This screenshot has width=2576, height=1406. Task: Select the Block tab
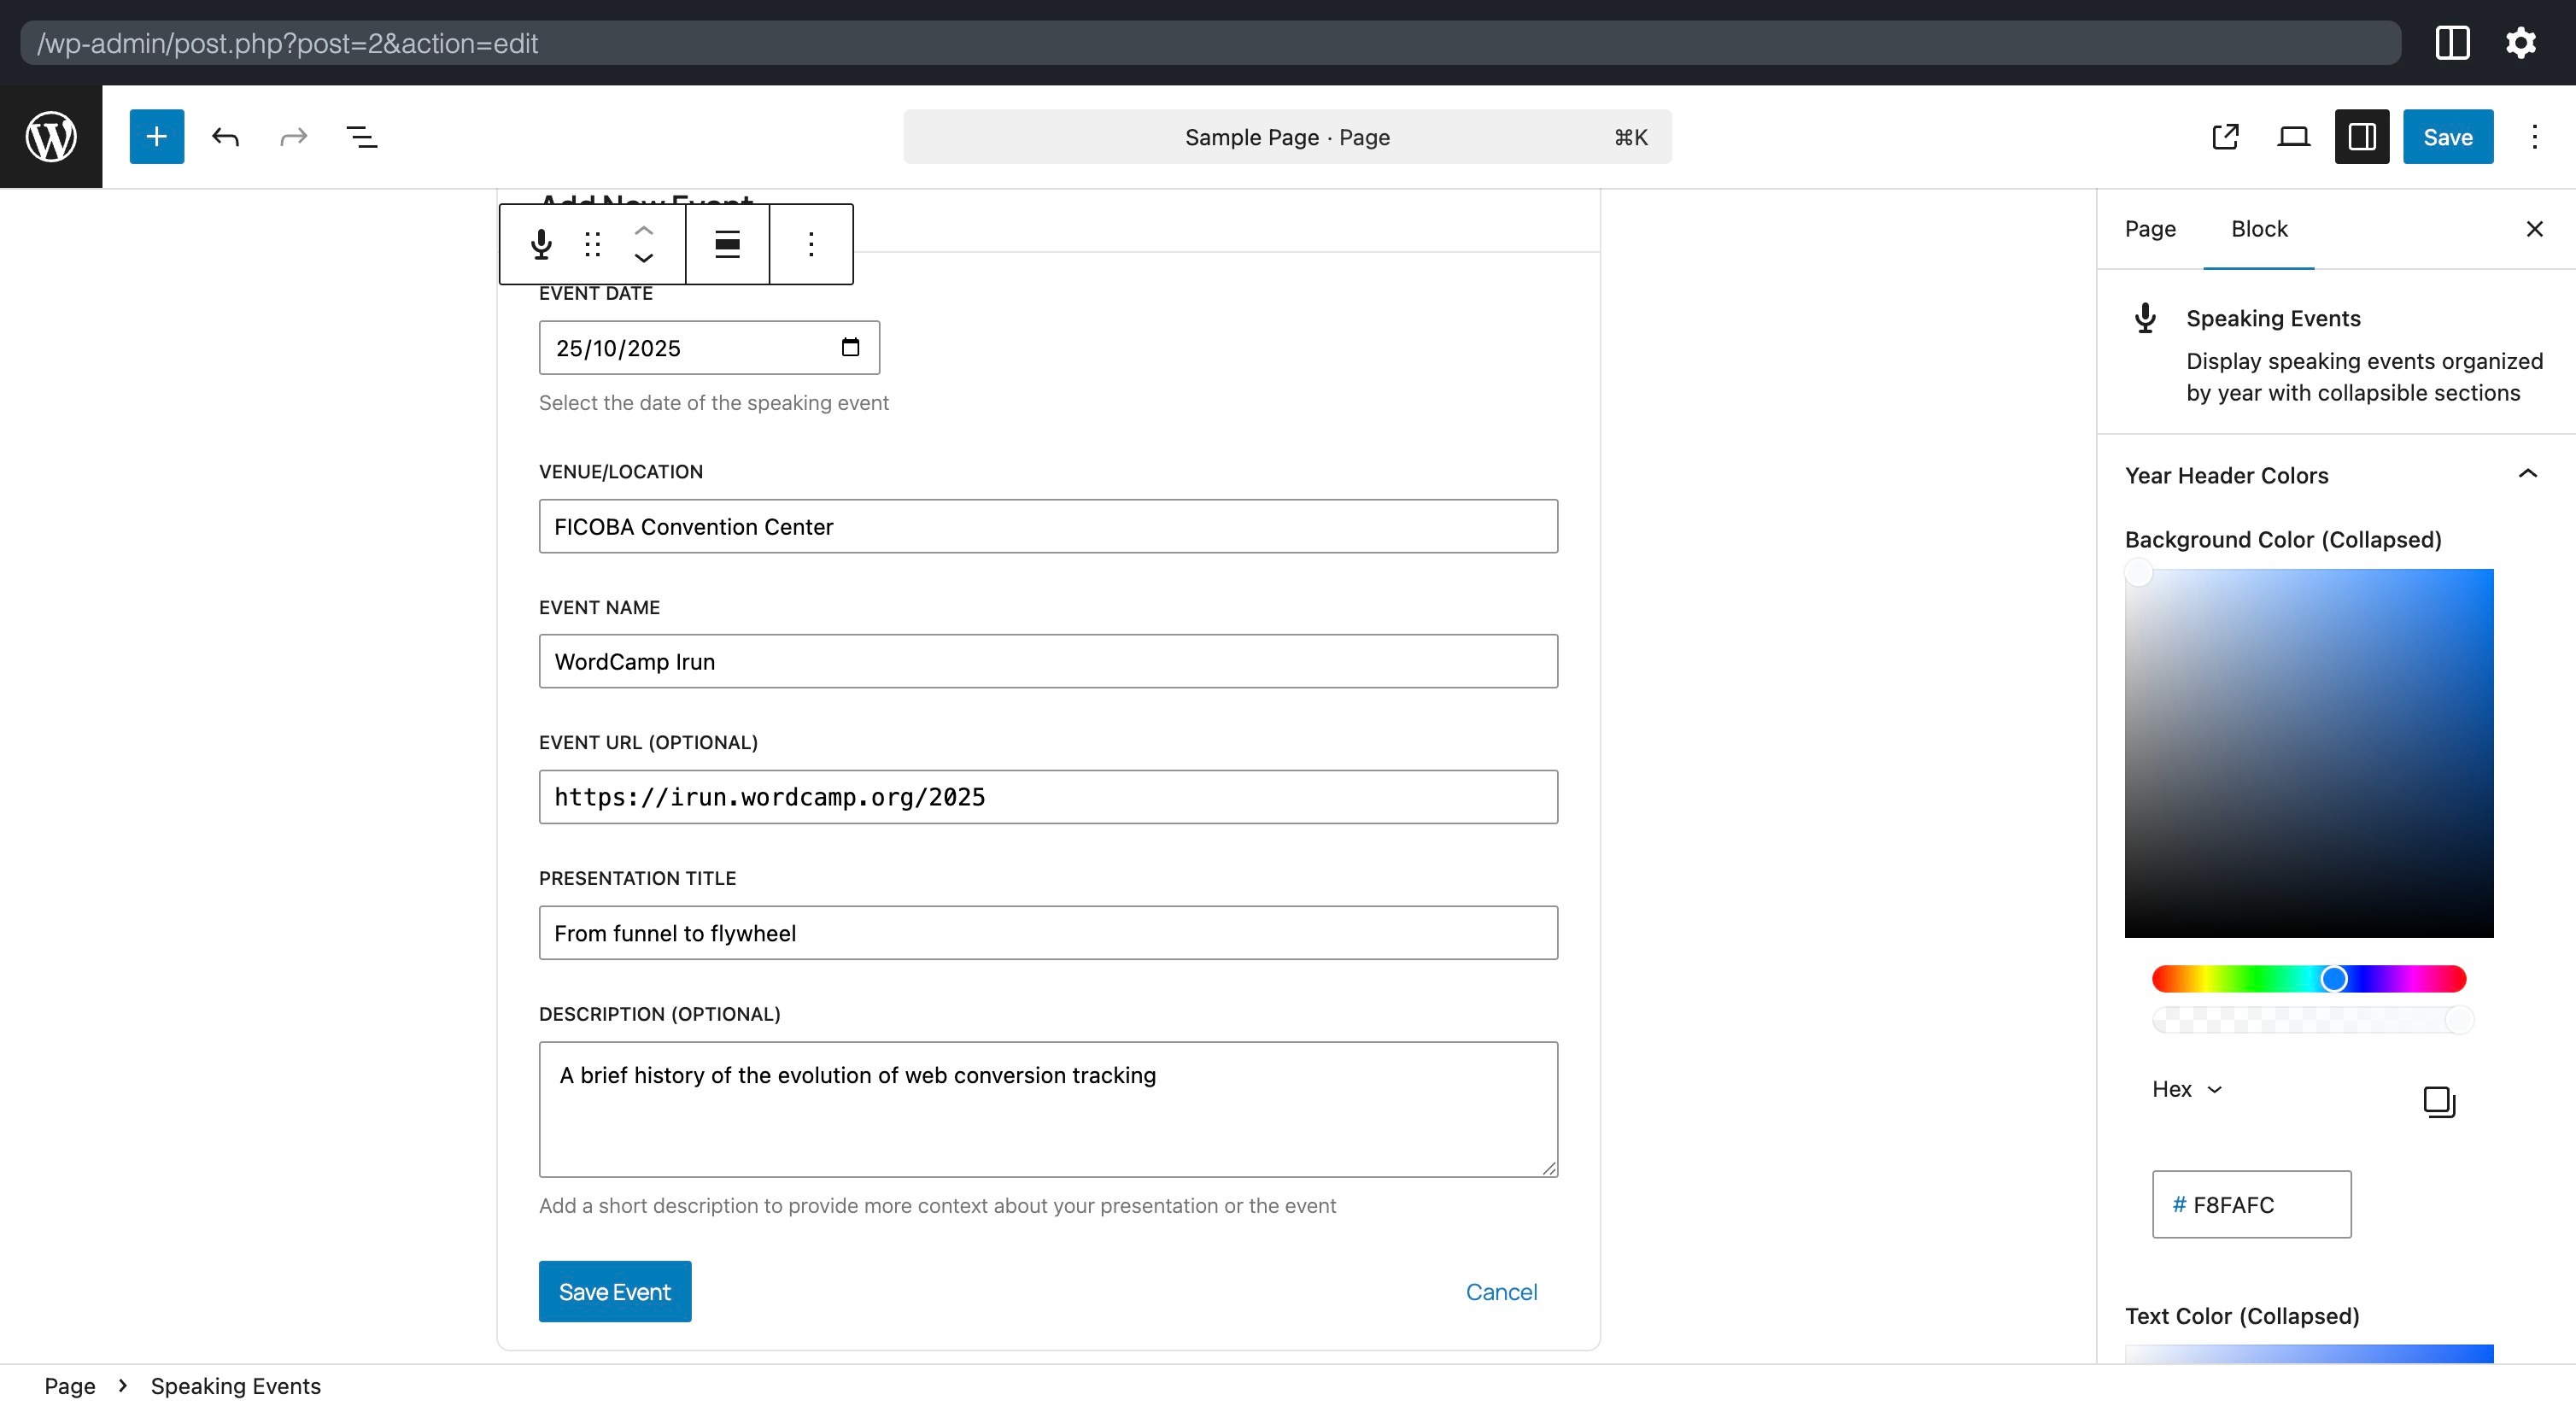[x=2259, y=229]
